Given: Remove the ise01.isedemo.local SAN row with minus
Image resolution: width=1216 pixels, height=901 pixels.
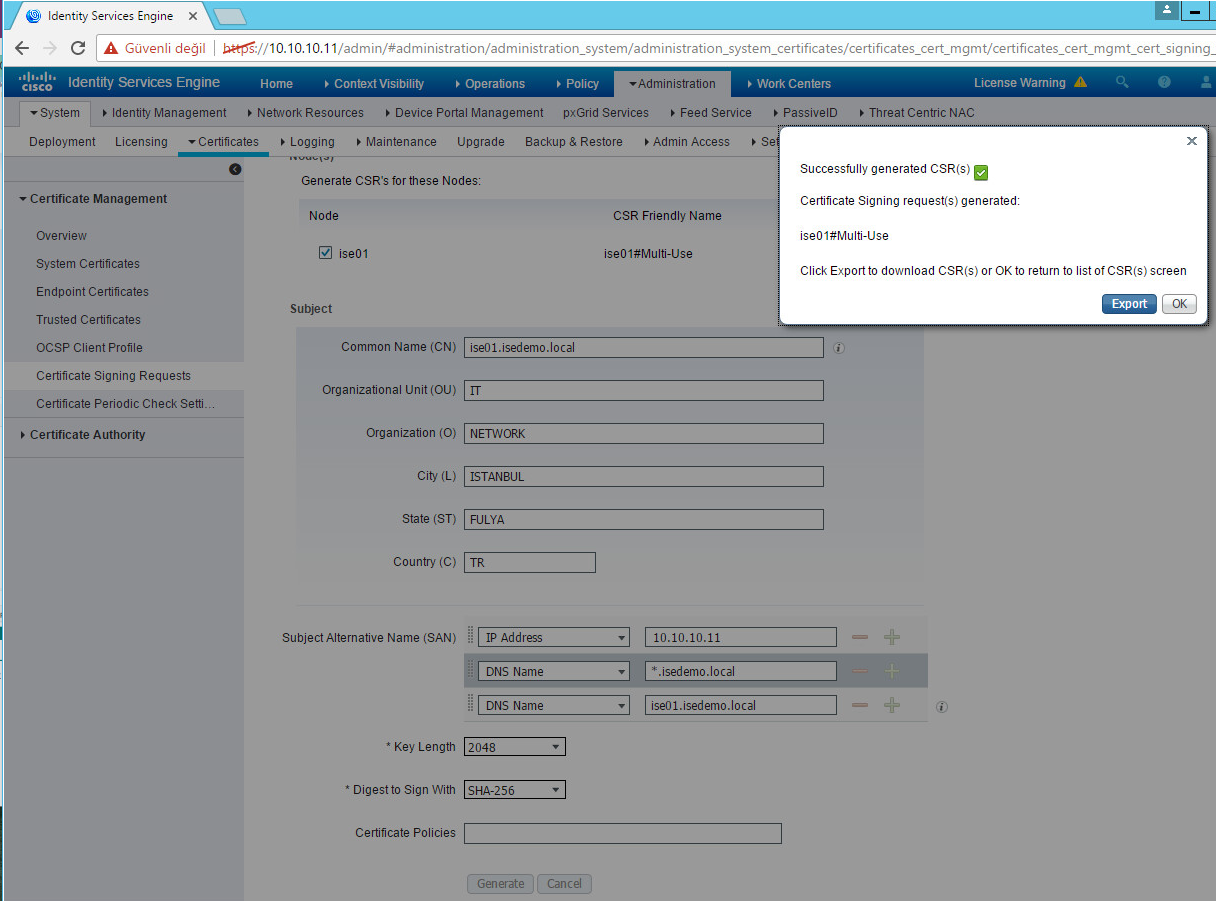Looking at the screenshot, I should (860, 705).
